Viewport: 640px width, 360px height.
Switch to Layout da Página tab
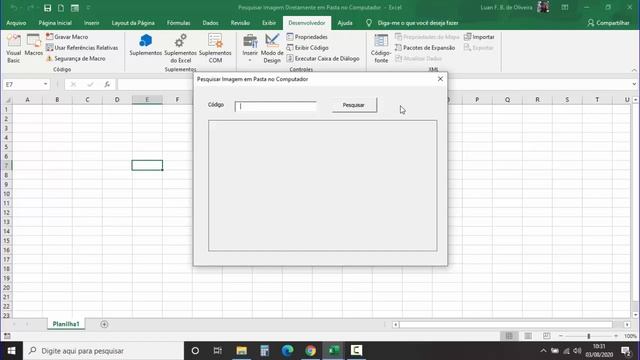[x=133, y=23]
